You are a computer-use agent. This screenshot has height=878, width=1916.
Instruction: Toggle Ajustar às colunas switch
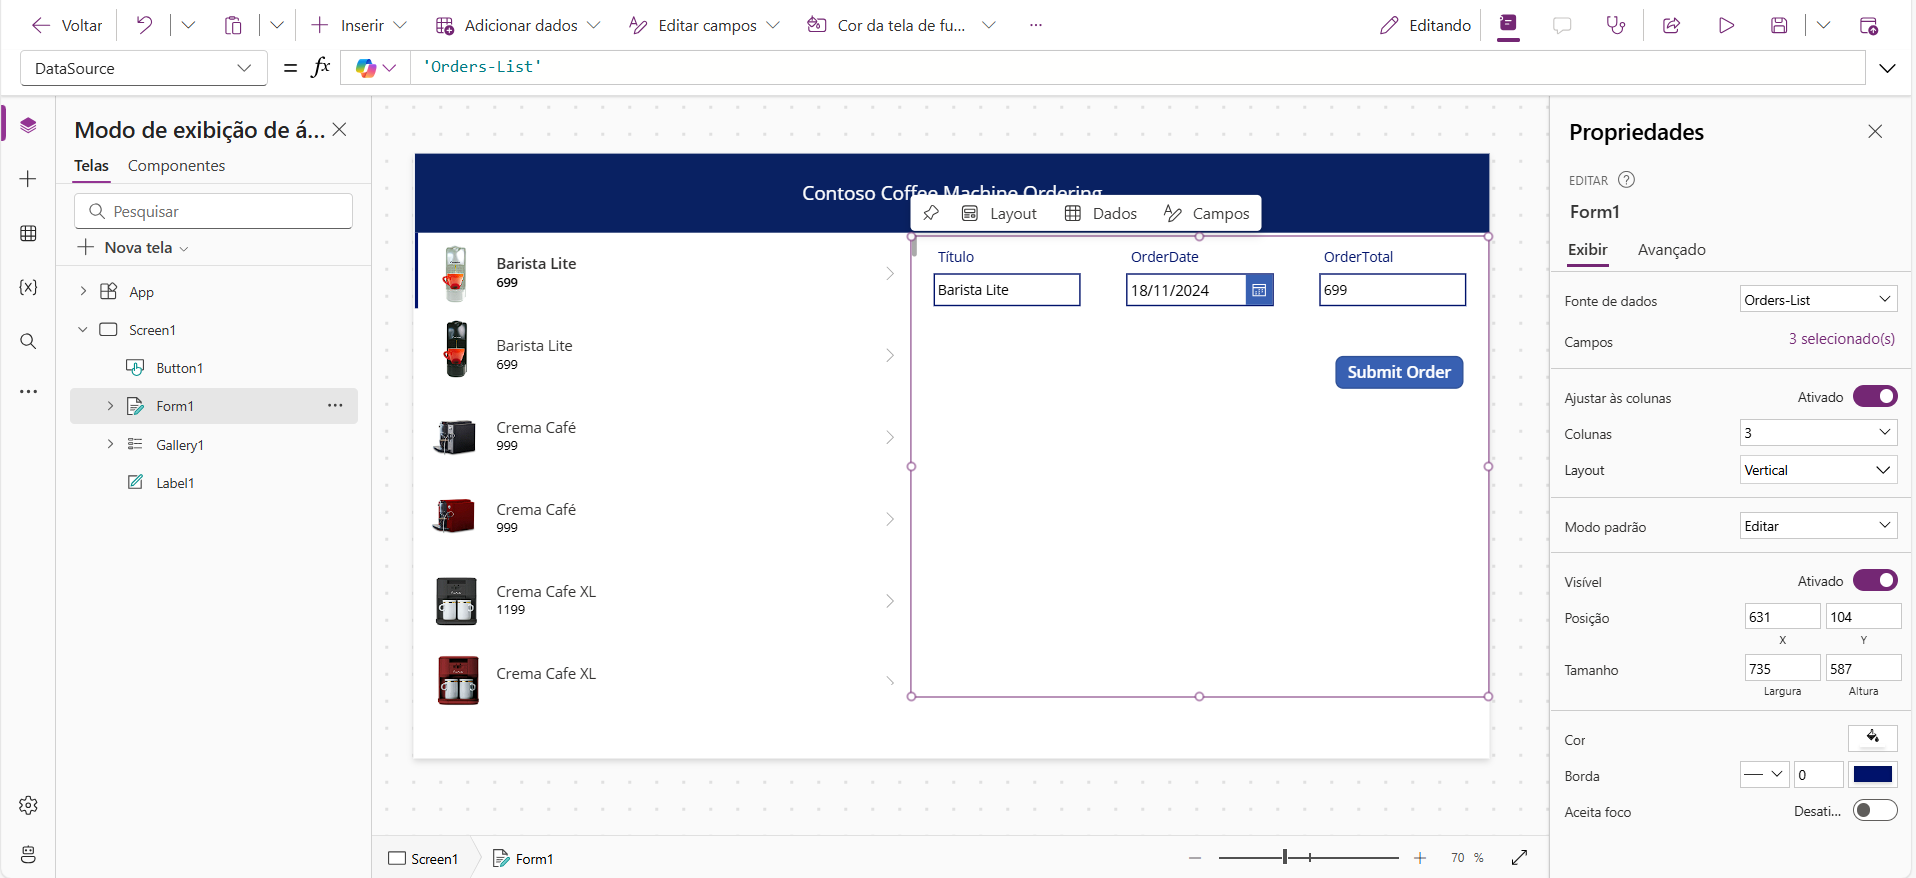coord(1874,397)
